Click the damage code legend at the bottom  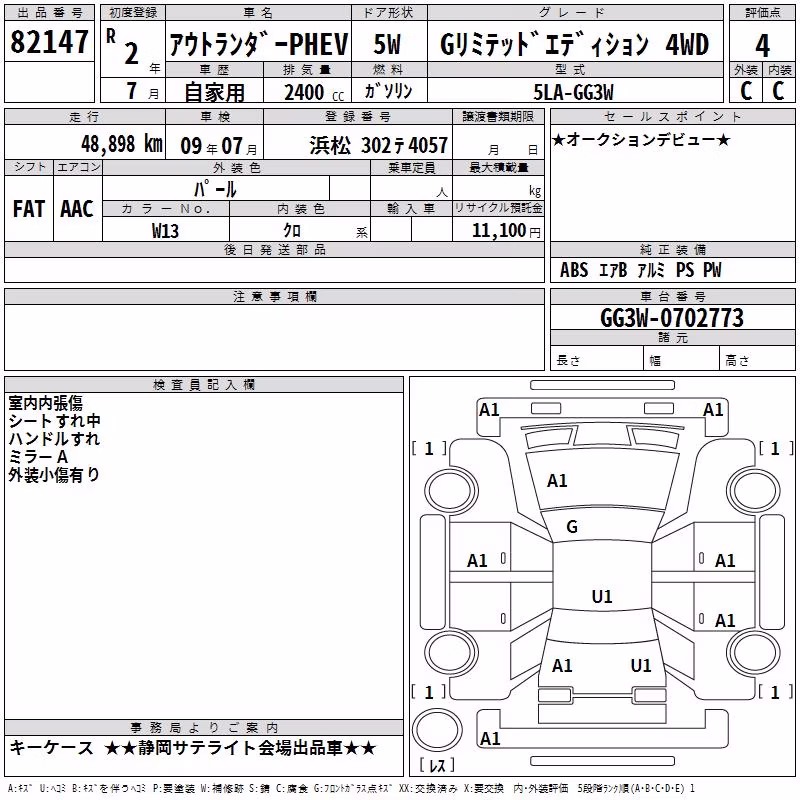point(352,789)
